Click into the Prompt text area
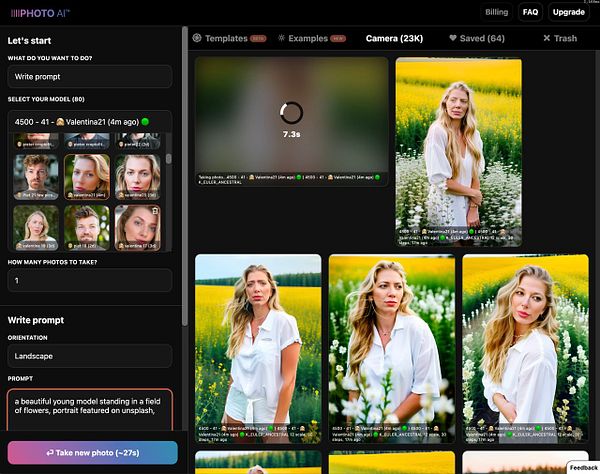 click(x=90, y=409)
